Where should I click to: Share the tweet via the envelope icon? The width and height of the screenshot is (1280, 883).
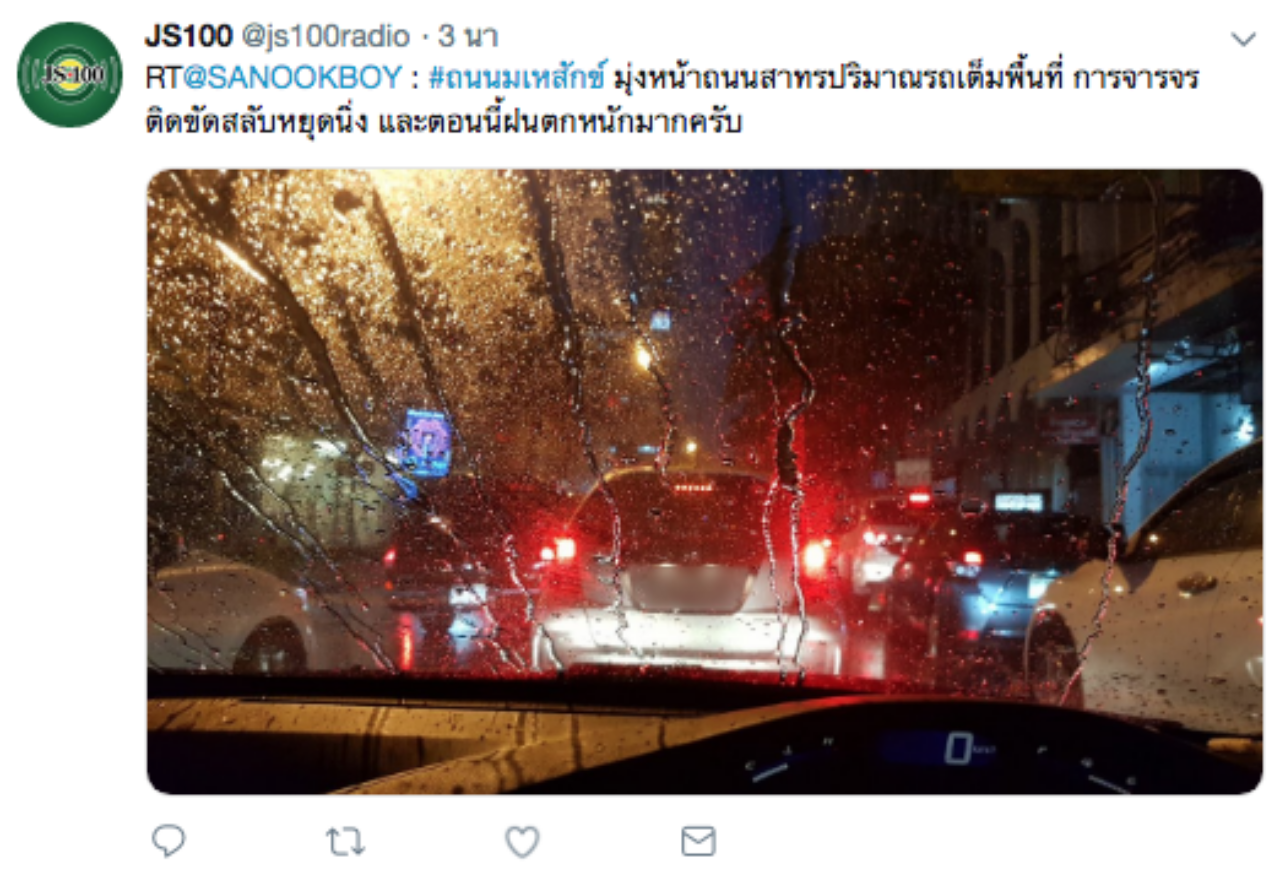tap(698, 841)
